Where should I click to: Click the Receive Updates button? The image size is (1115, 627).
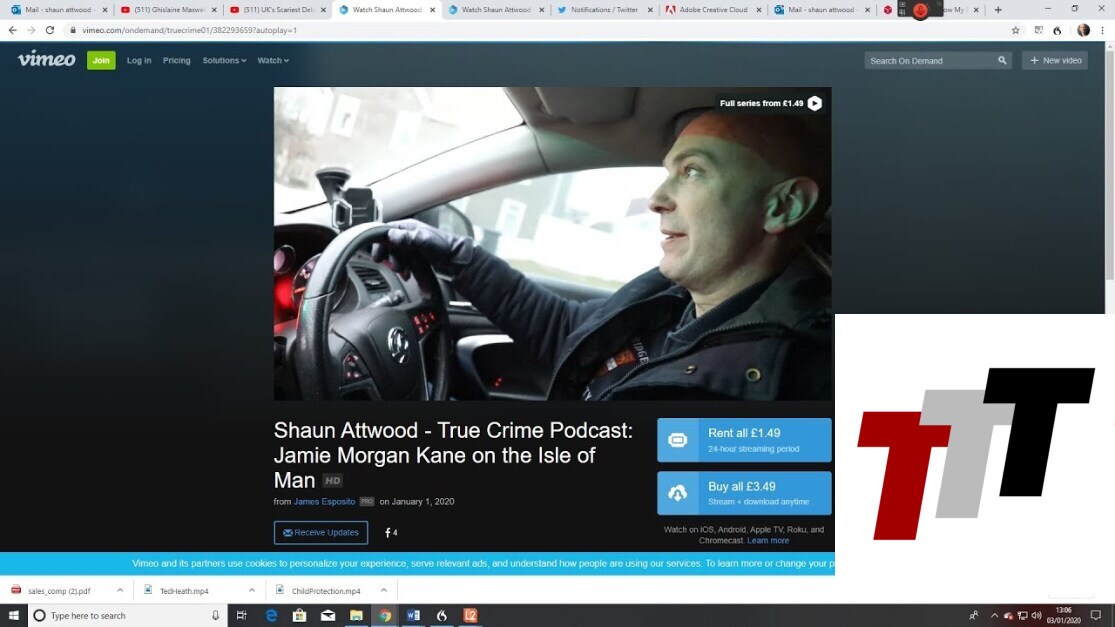[x=320, y=533]
